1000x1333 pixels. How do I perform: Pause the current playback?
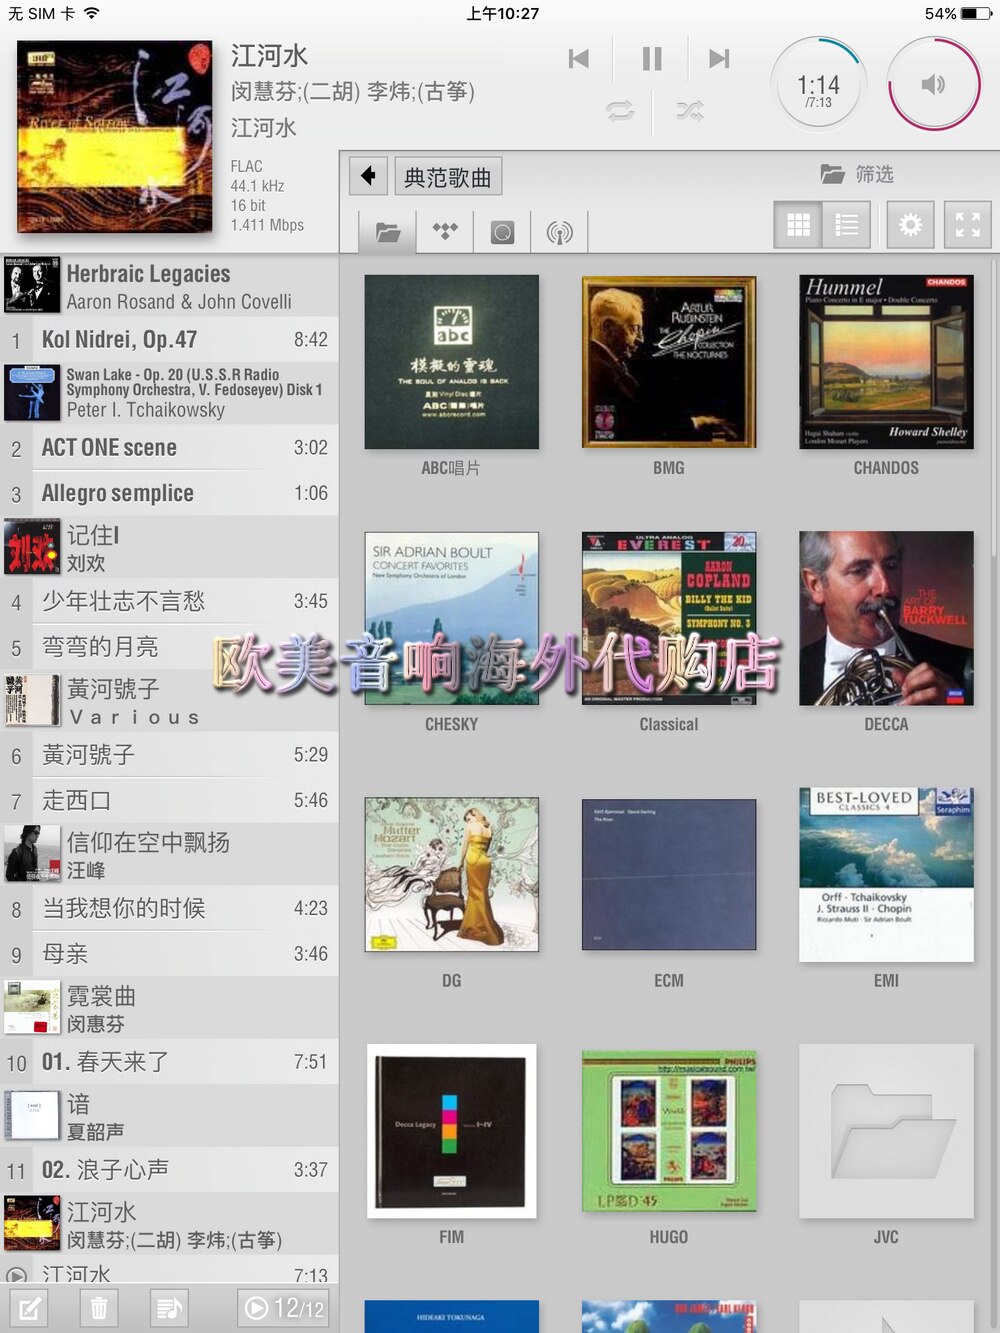tap(652, 59)
